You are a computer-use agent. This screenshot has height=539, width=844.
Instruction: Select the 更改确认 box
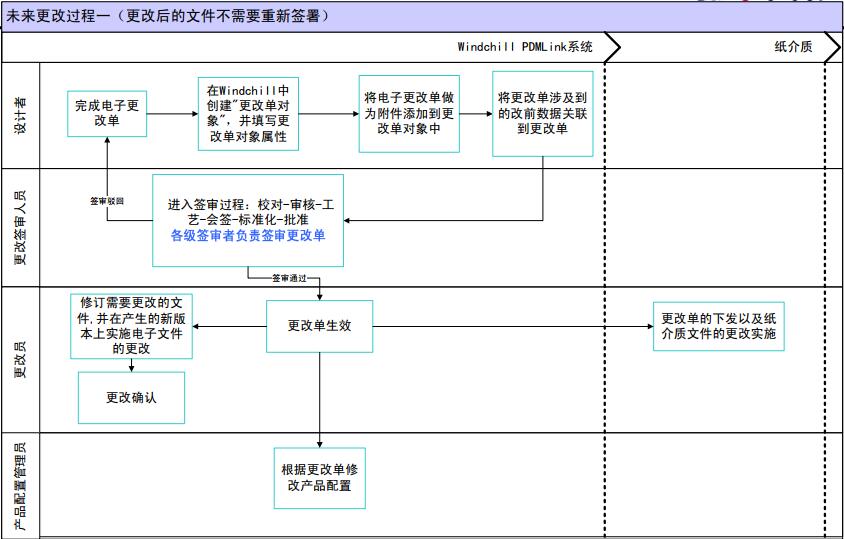point(131,397)
